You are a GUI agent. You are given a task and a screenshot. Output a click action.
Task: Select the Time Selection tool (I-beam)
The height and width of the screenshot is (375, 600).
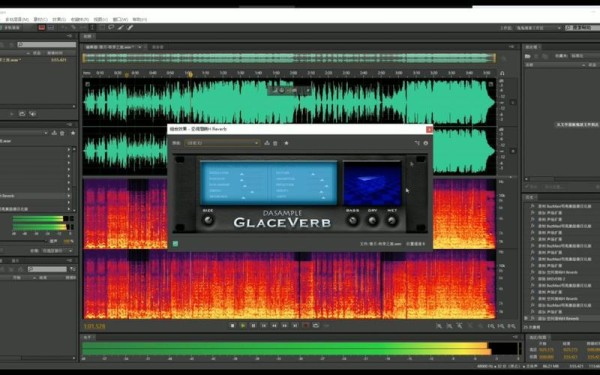pos(92,28)
